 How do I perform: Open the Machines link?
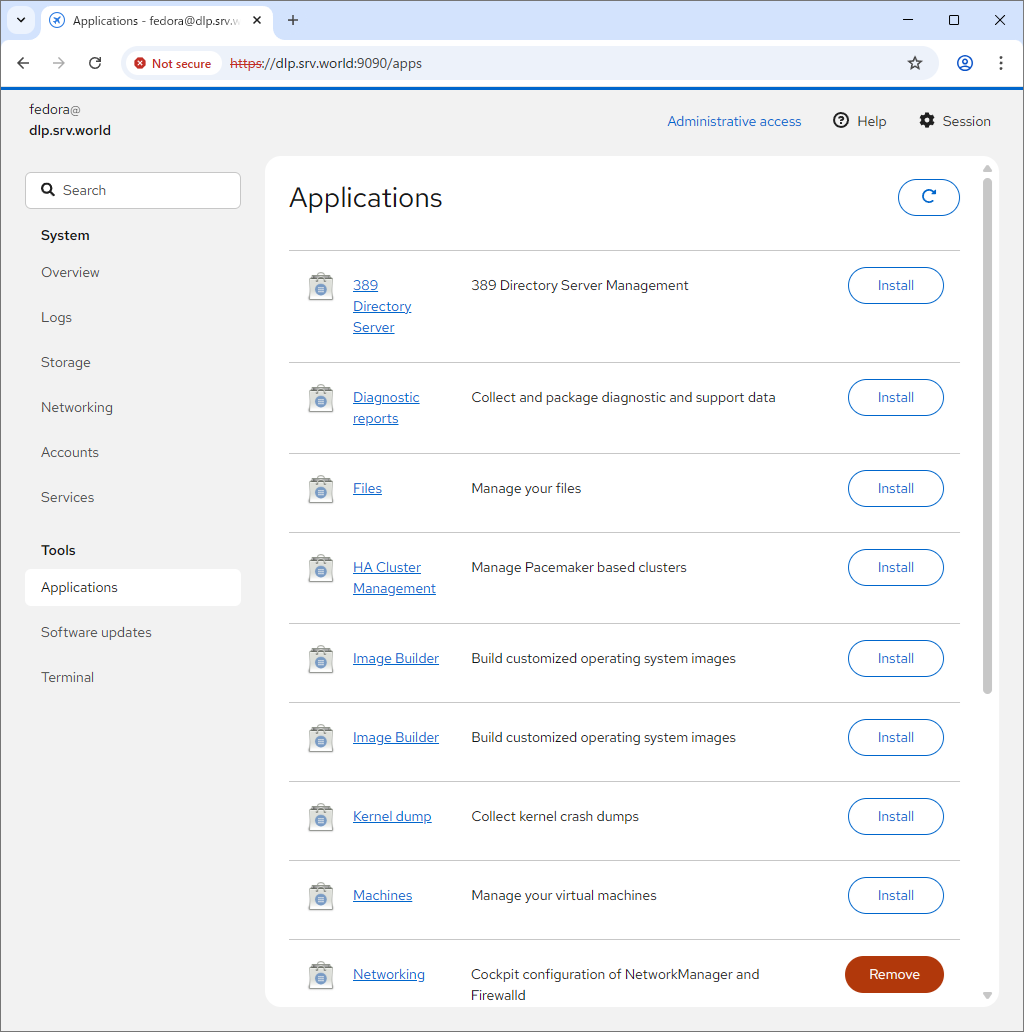(382, 895)
